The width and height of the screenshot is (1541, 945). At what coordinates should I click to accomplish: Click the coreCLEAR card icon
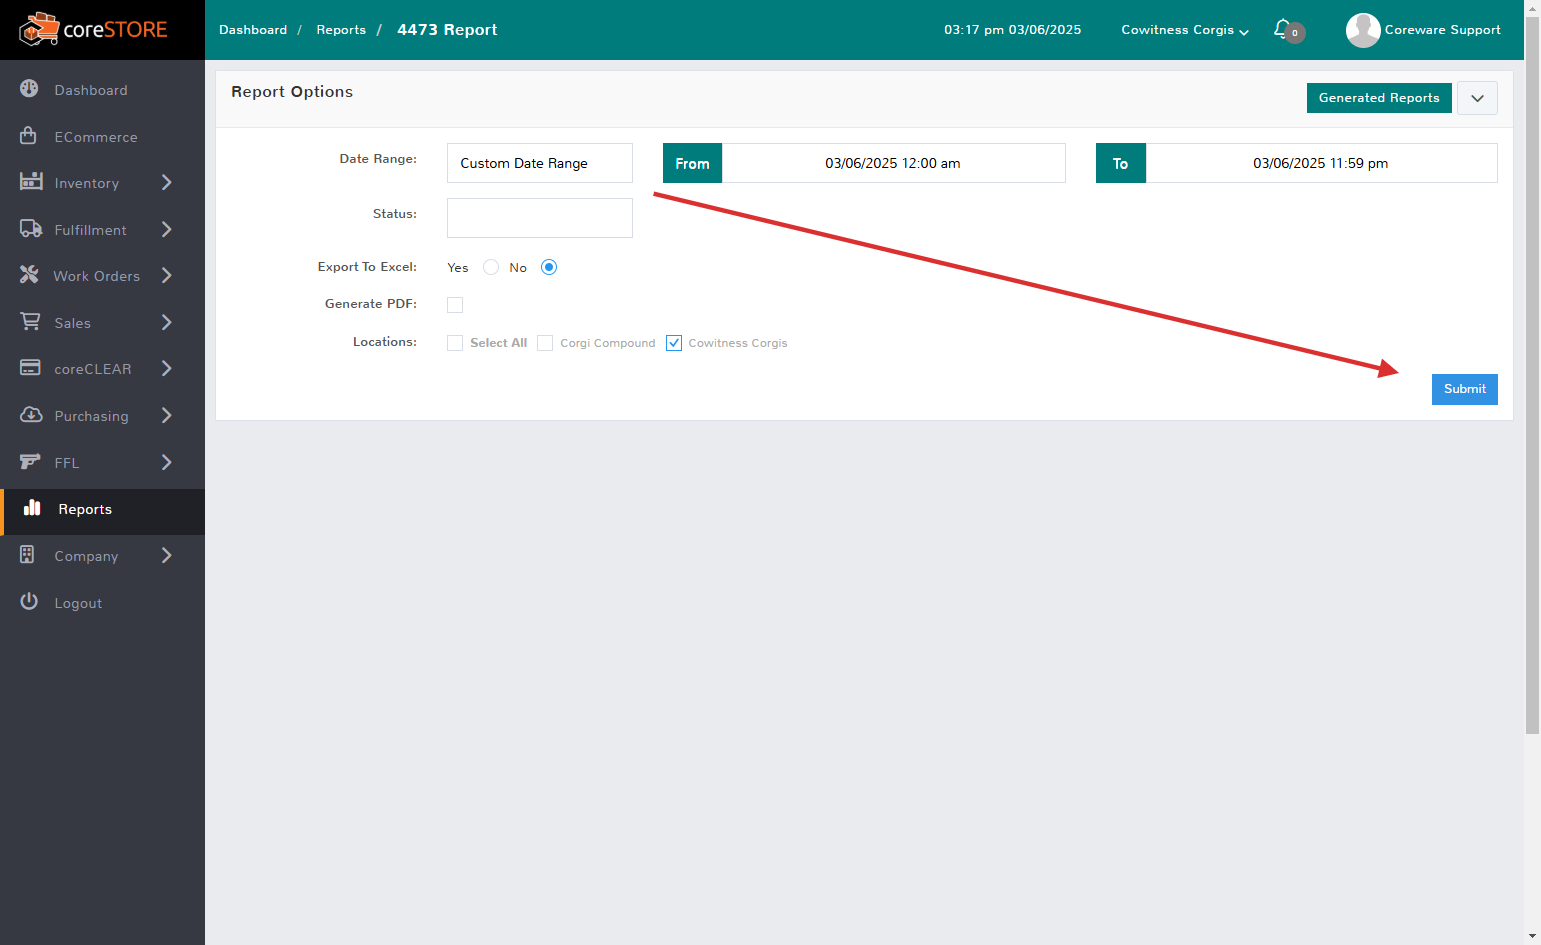tap(30, 368)
